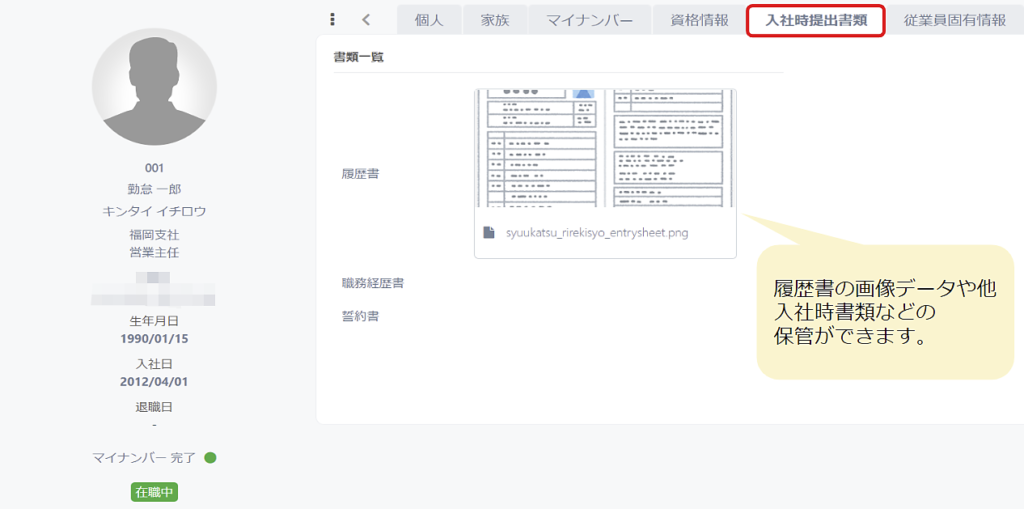This screenshot has width=1024, height=509.
Task: Click the back chevron beside the tabs
Action: click(x=366, y=20)
